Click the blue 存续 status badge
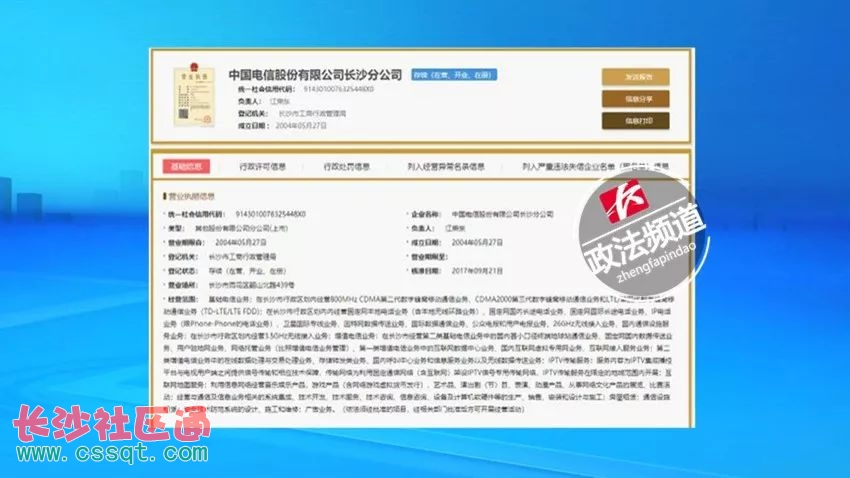Viewport: 850px width, 478px height. point(454,75)
